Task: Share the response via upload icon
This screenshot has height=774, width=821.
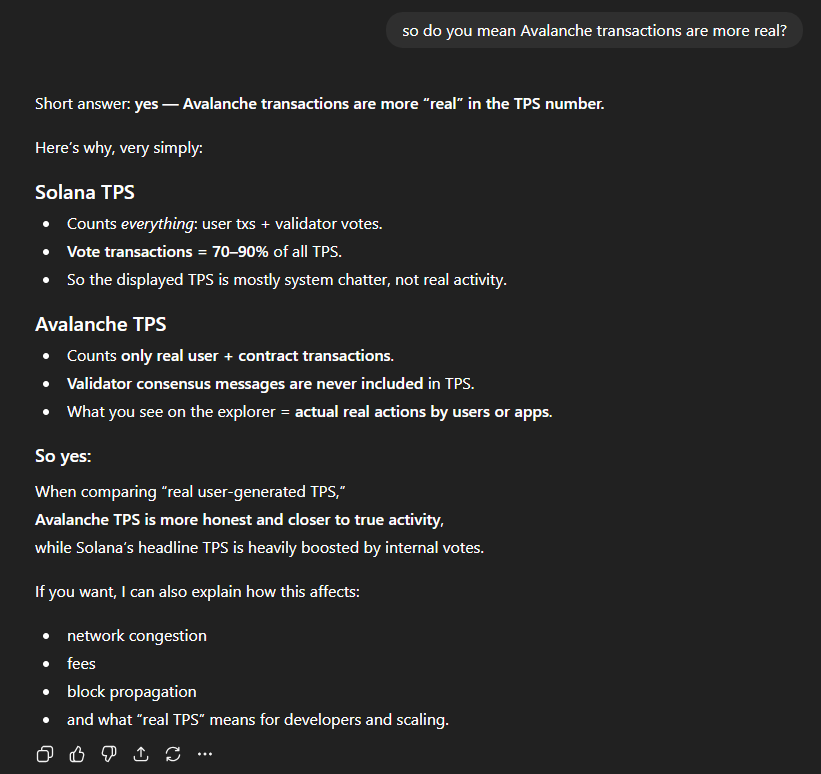Action: coord(141,754)
